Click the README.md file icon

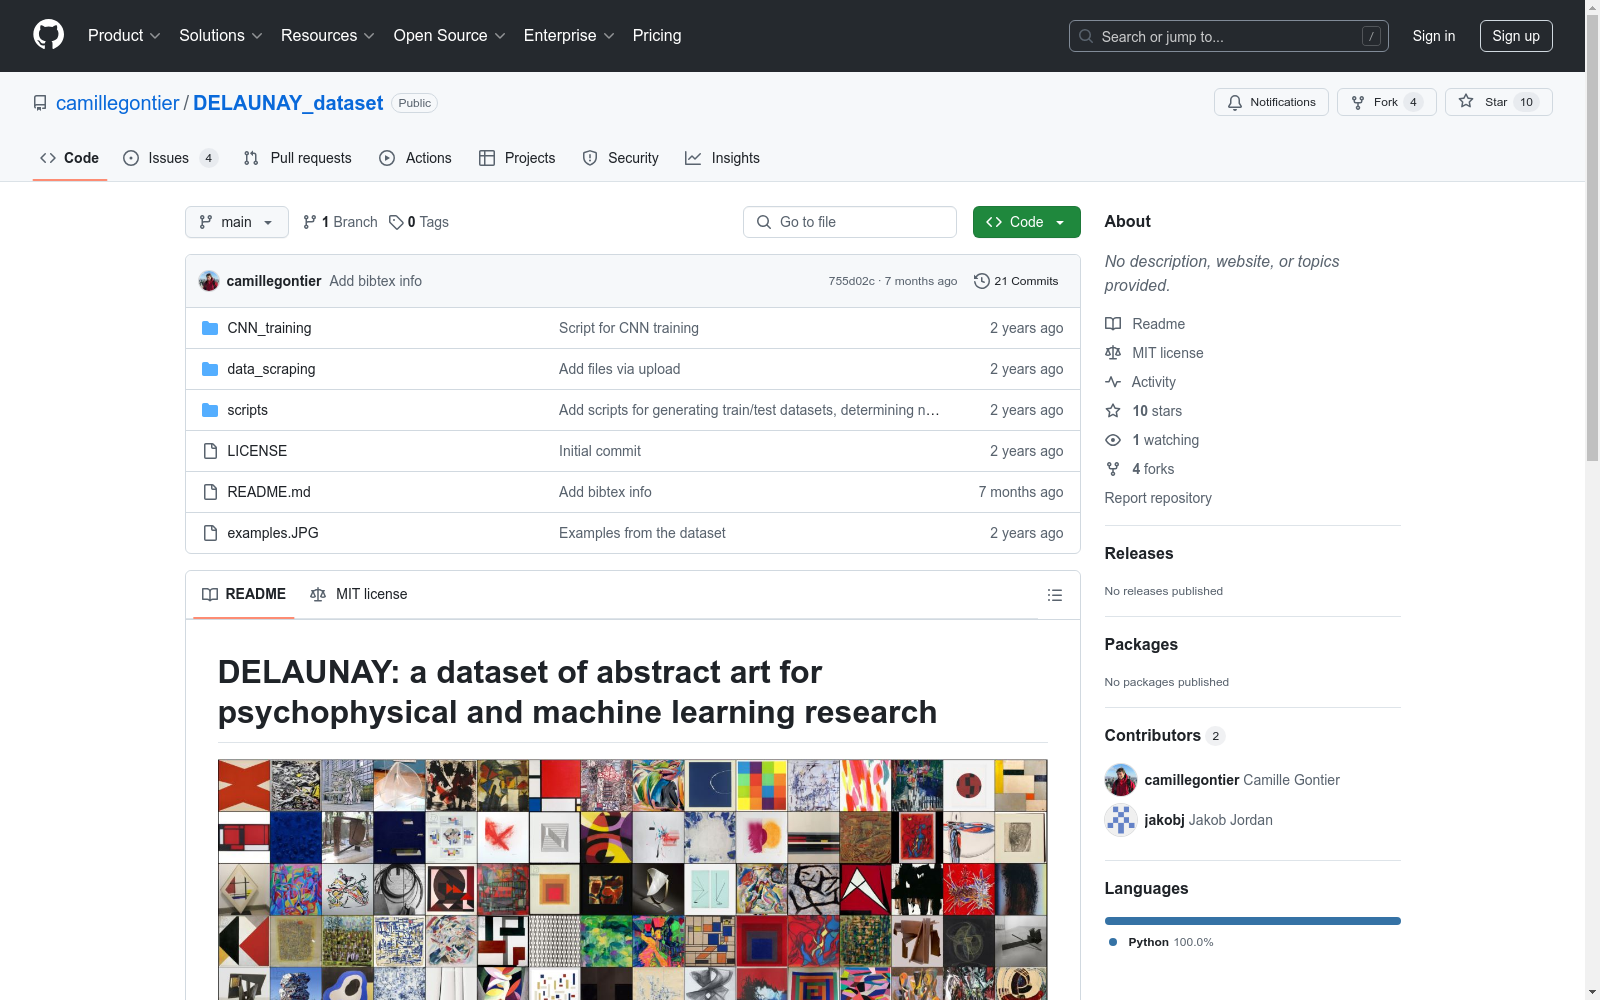(210, 492)
